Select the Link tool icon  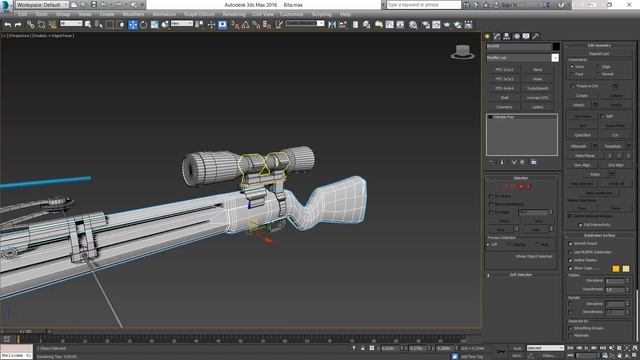[x=31, y=25]
